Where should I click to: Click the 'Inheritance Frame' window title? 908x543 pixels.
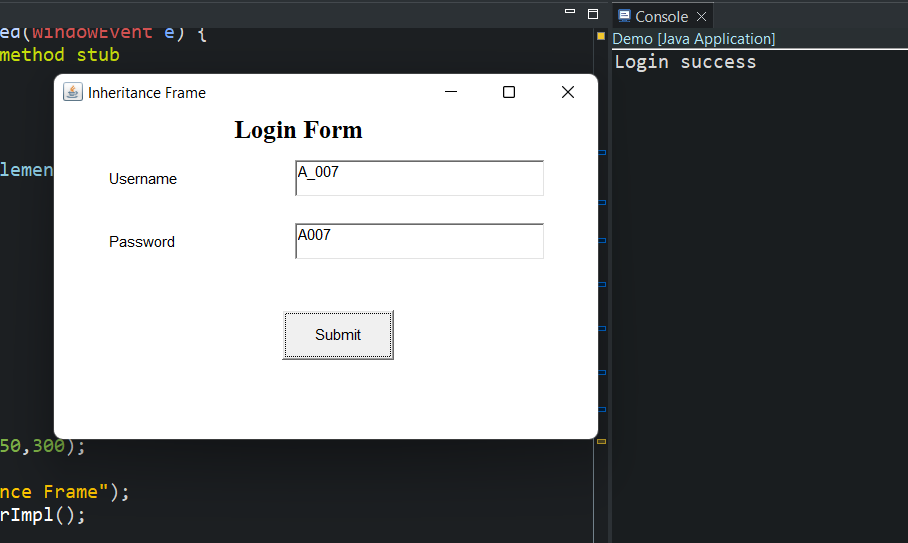[147, 93]
